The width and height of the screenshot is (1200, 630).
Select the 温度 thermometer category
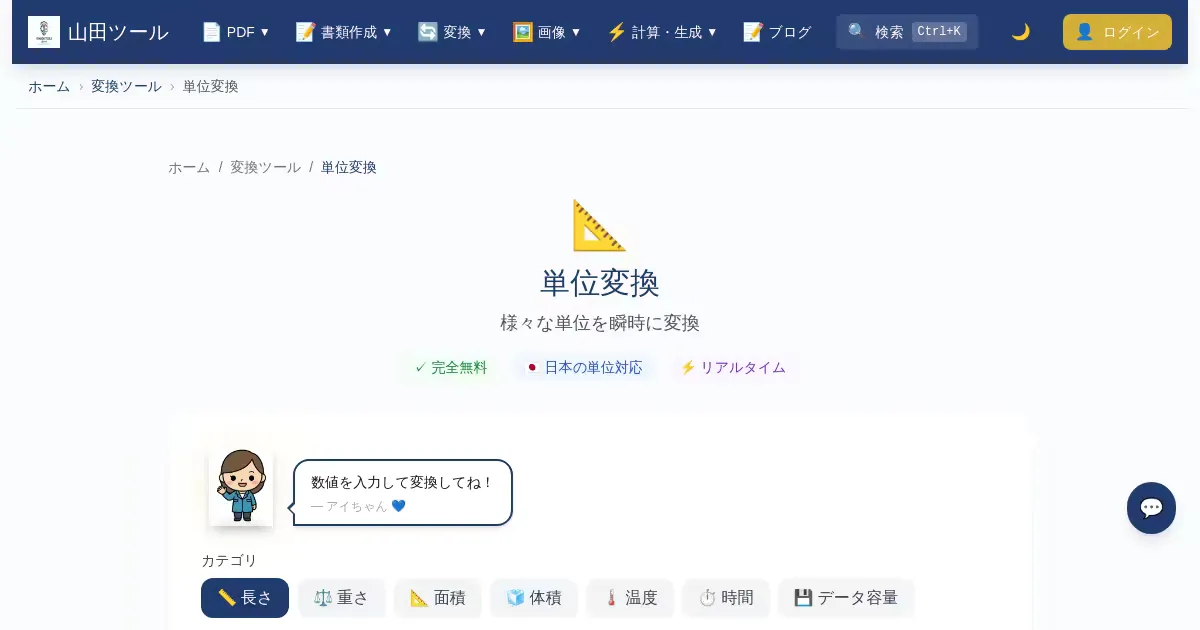point(630,598)
